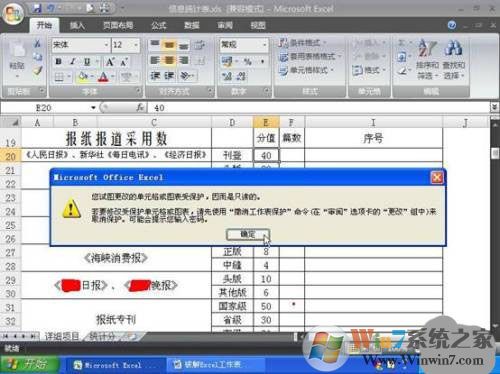
Task: Open 条件格式 conditional formatting menu
Action: point(303,43)
